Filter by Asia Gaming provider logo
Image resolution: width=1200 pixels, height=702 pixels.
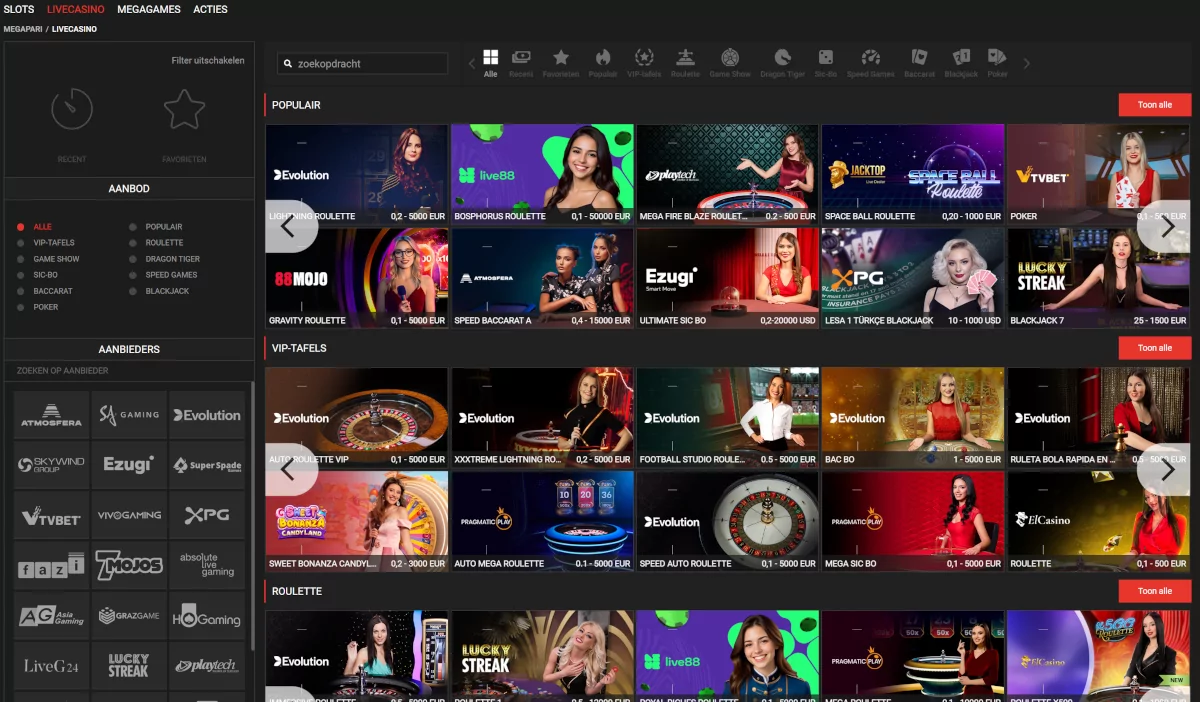click(52, 615)
